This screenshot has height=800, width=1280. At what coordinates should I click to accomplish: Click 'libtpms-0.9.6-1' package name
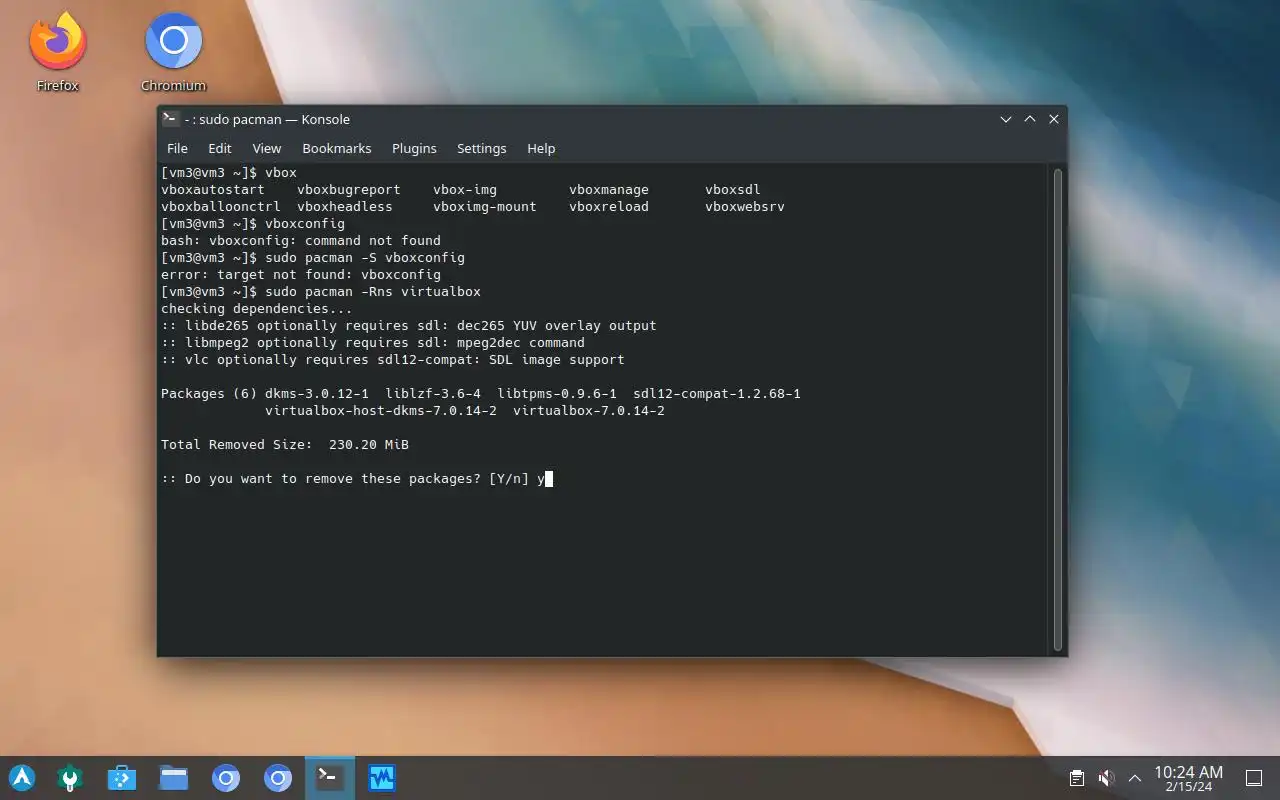pos(557,394)
